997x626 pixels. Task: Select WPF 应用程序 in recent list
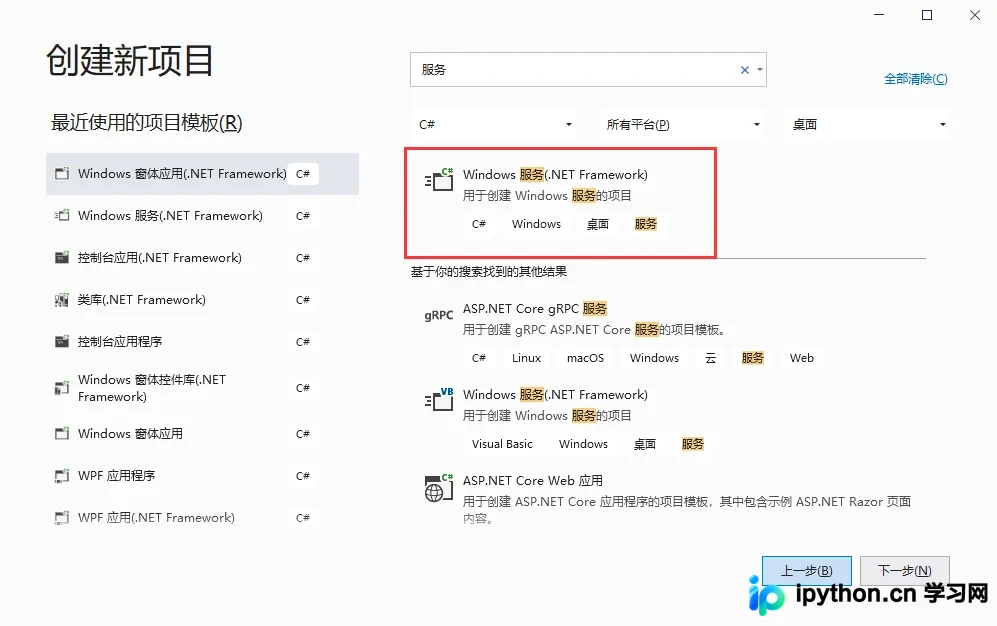202,475
